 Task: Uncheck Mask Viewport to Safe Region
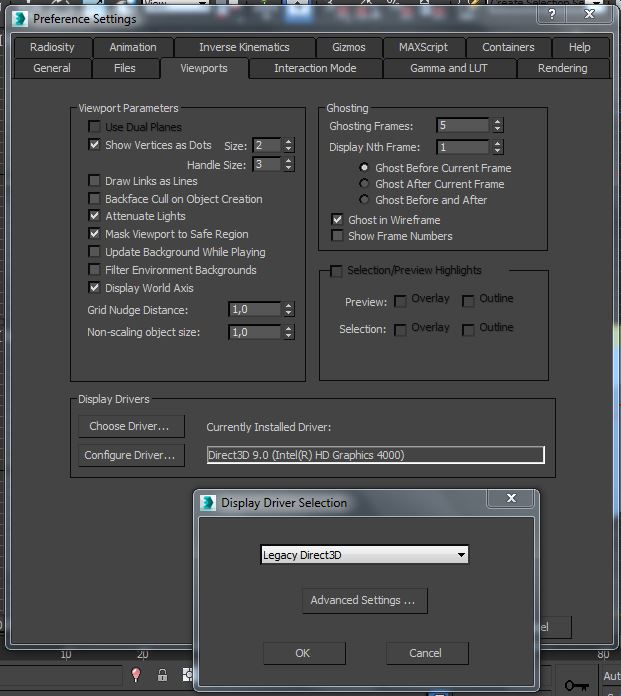94,233
